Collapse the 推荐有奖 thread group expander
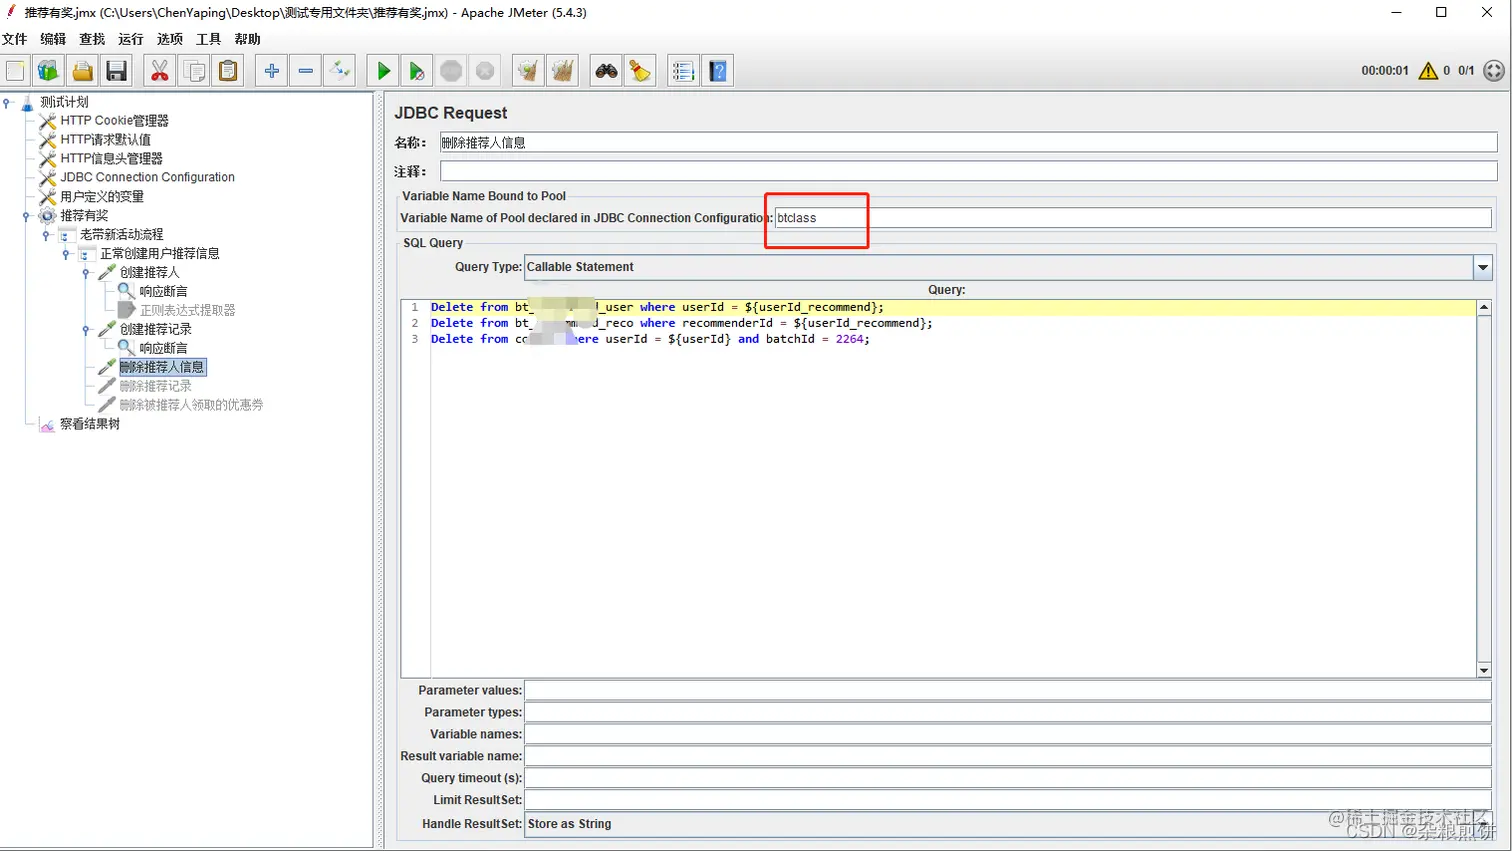This screenshot has width=1512, height=851. click(x=26, y=216)
